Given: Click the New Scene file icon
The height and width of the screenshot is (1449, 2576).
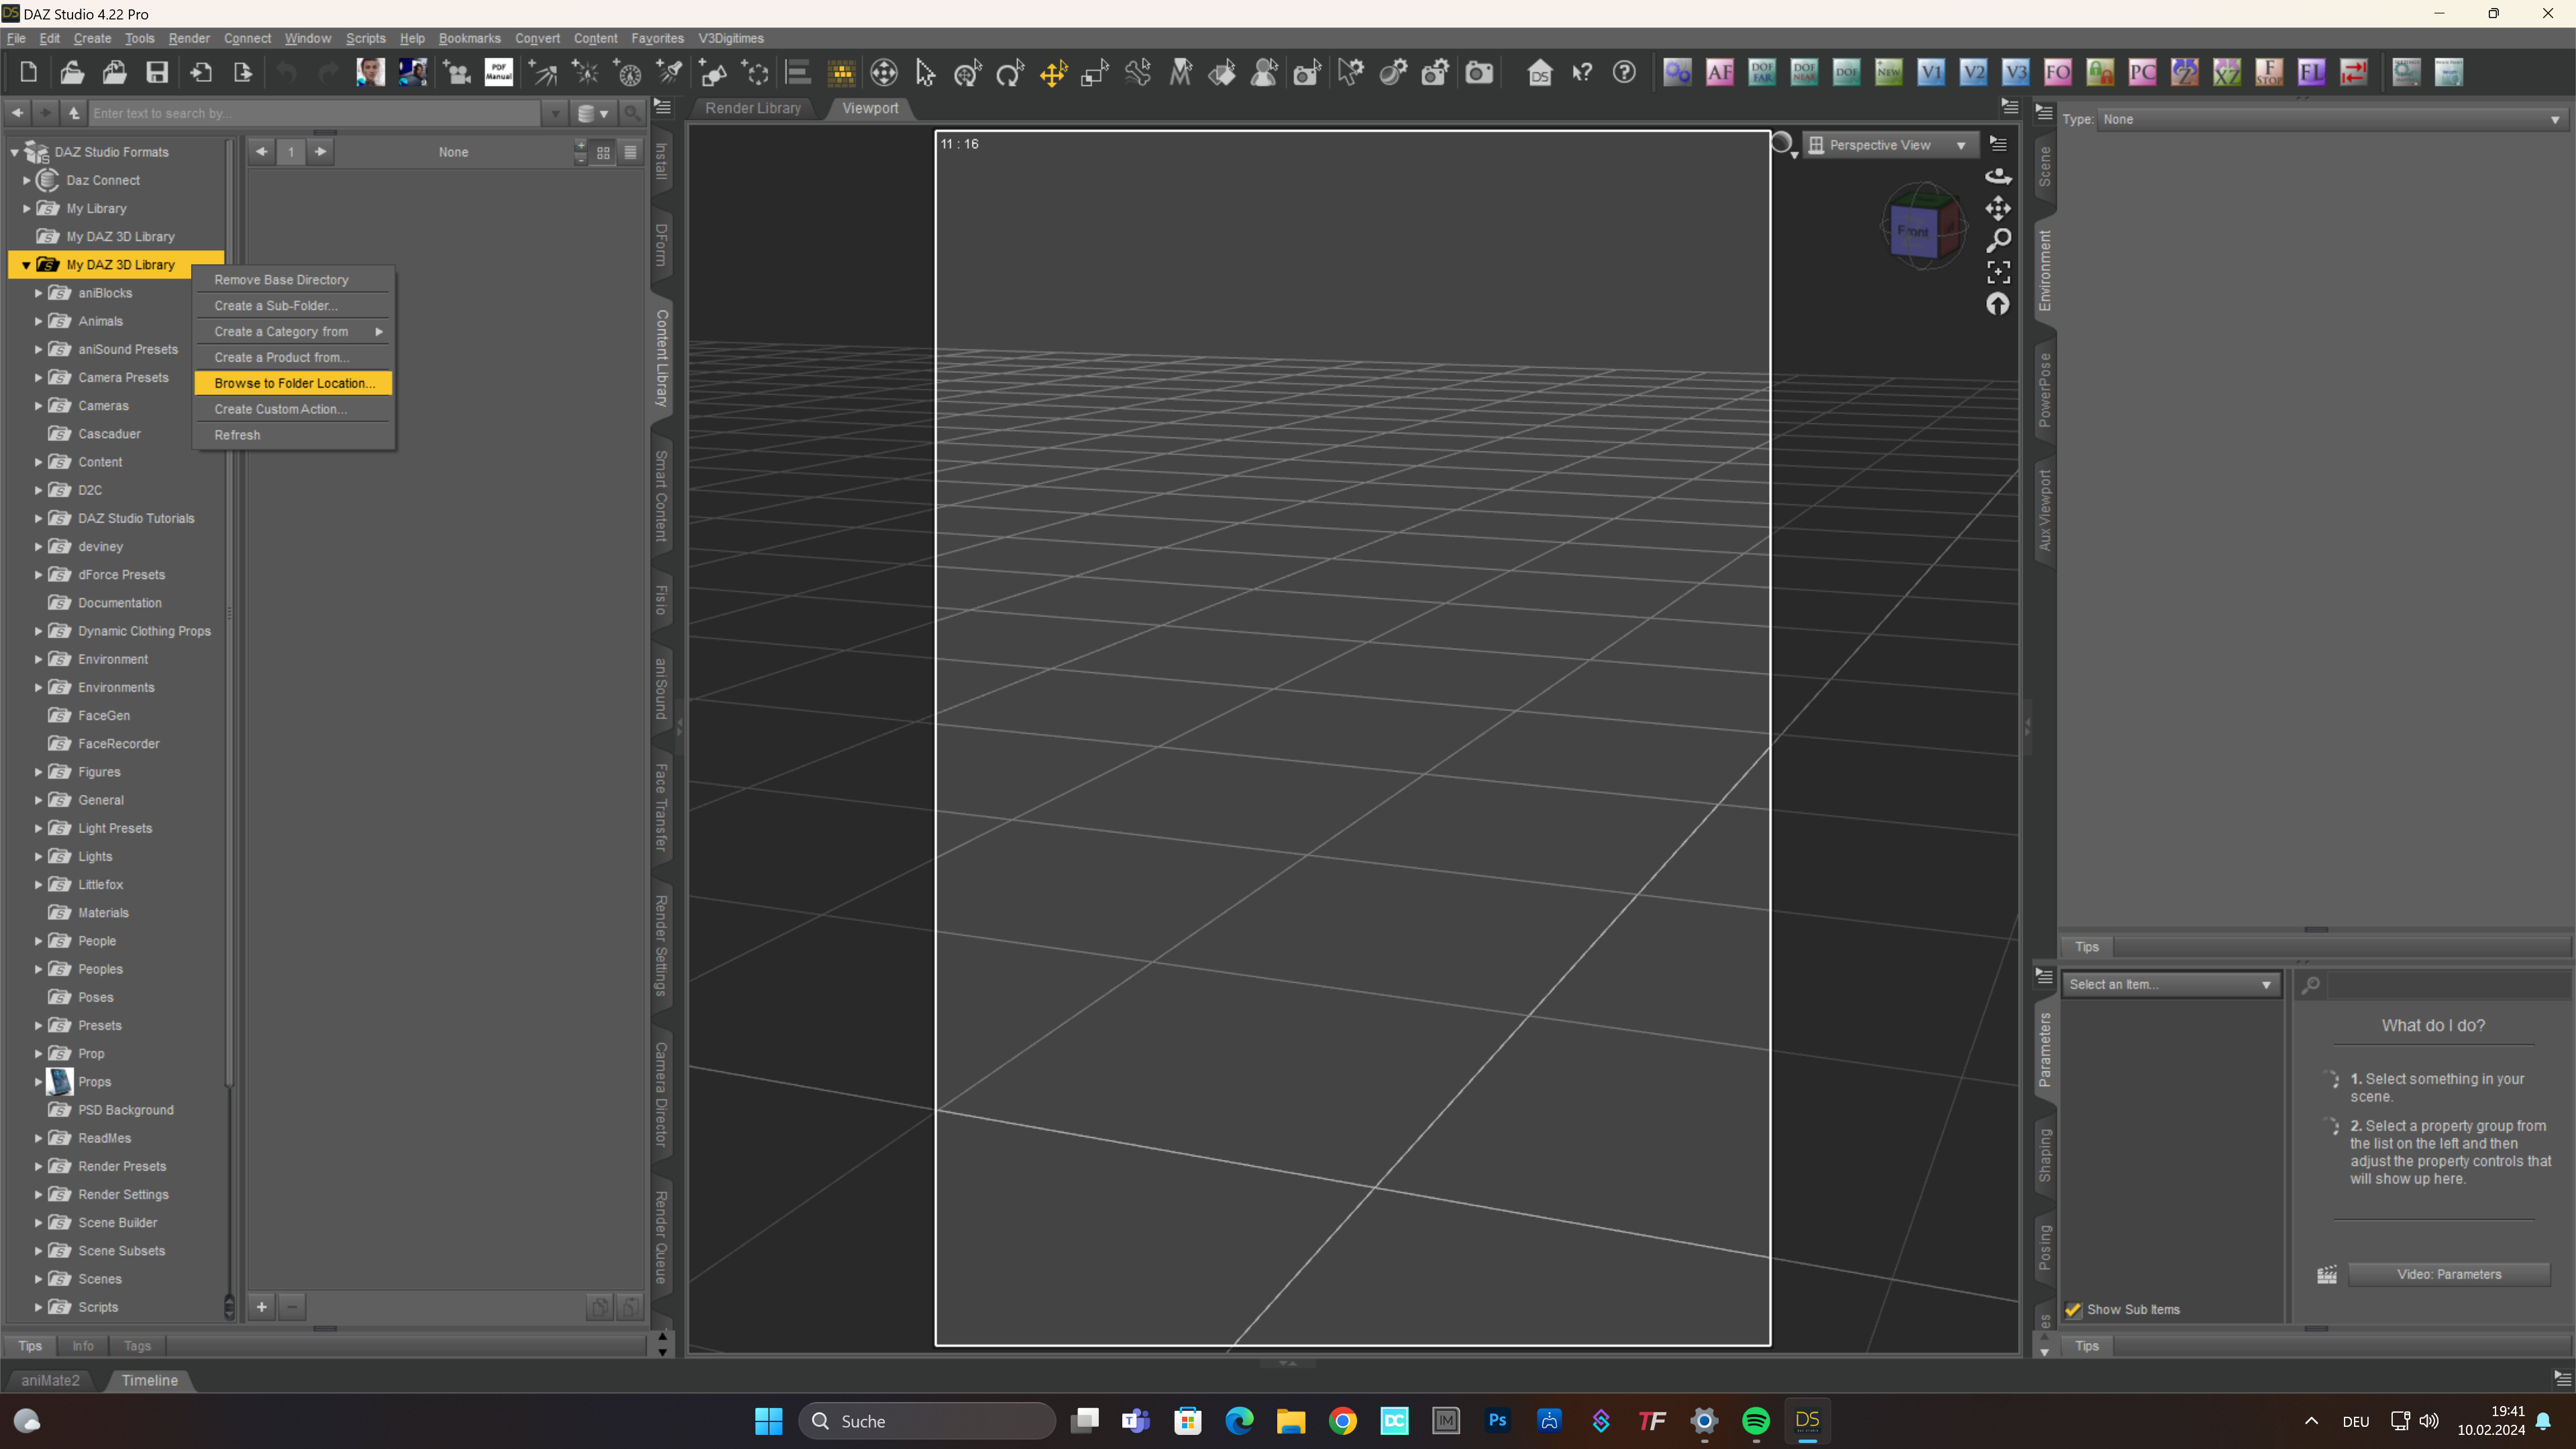Looking at the screenshot, I should point(28,72).
